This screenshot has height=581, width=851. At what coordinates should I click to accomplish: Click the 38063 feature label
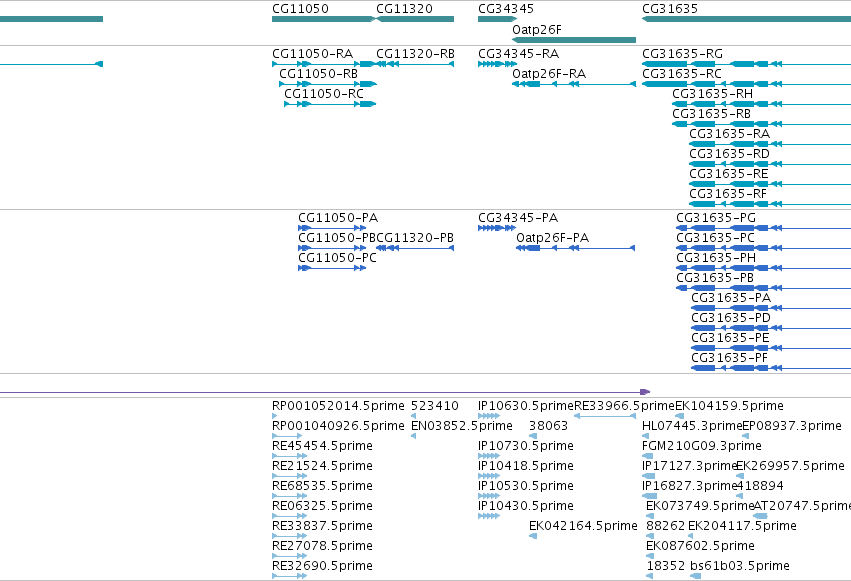(x=549, y=426)
